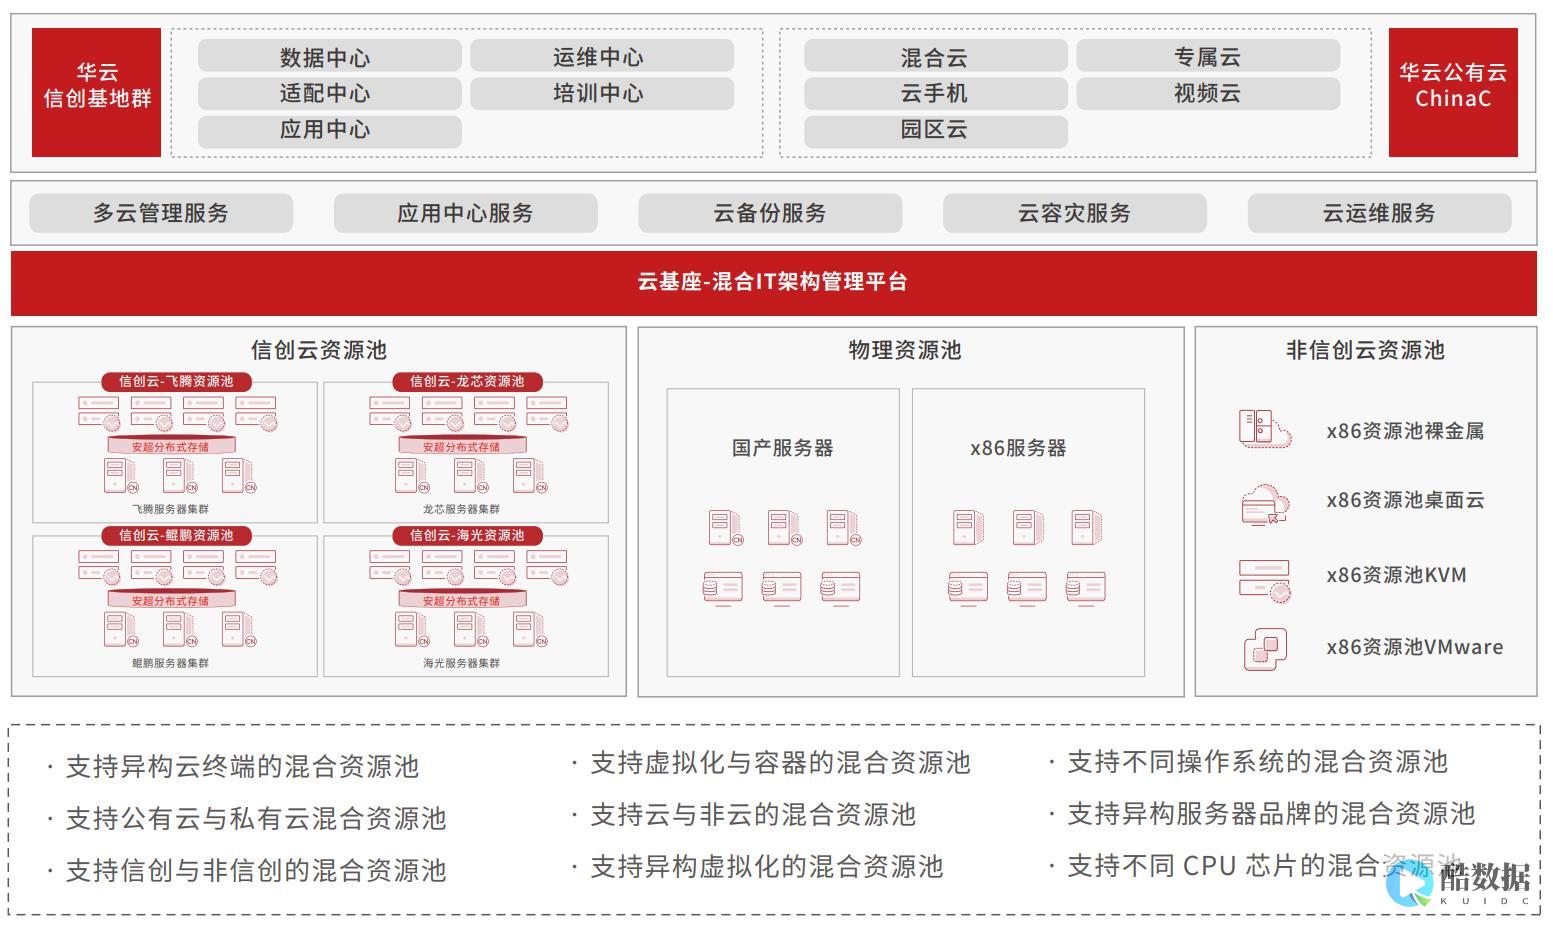Click the 应用中心服务 pill
Viewport: 1553px width, 929px height.
pos(465,213)
